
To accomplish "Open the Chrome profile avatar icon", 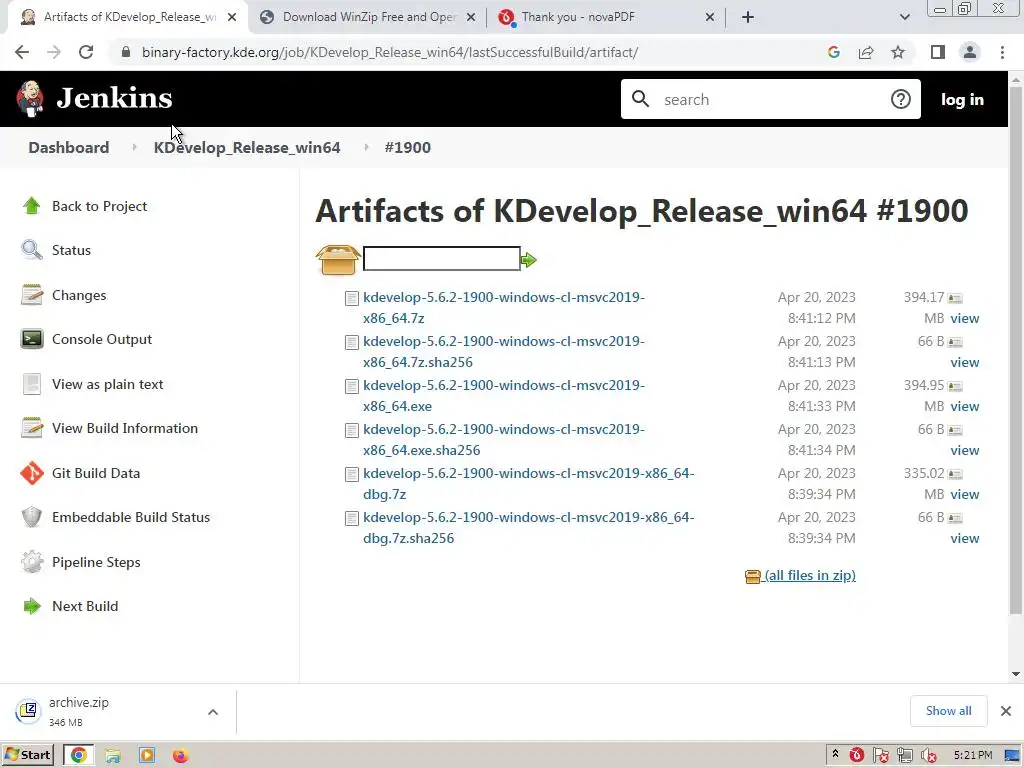I will pyautogui.click(x=970, y=52).
